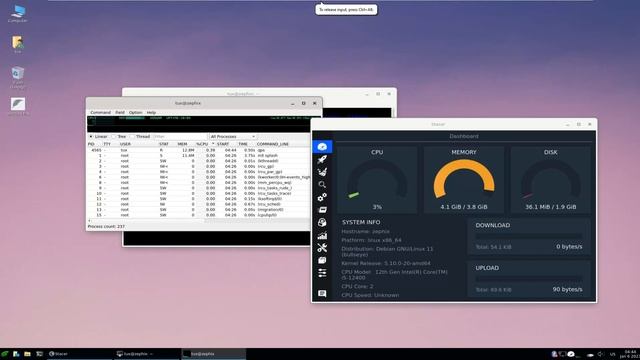Click the DISK gauge on dashboard
This screenshot has width=640, height=360.
550,180
